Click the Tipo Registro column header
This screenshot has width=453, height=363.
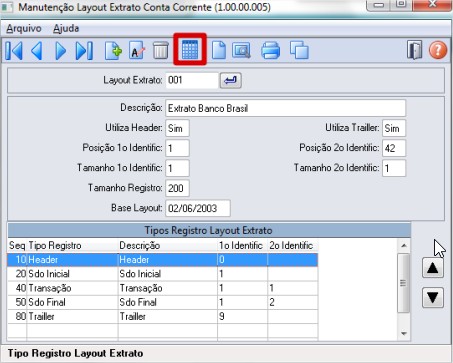[72, 246]
